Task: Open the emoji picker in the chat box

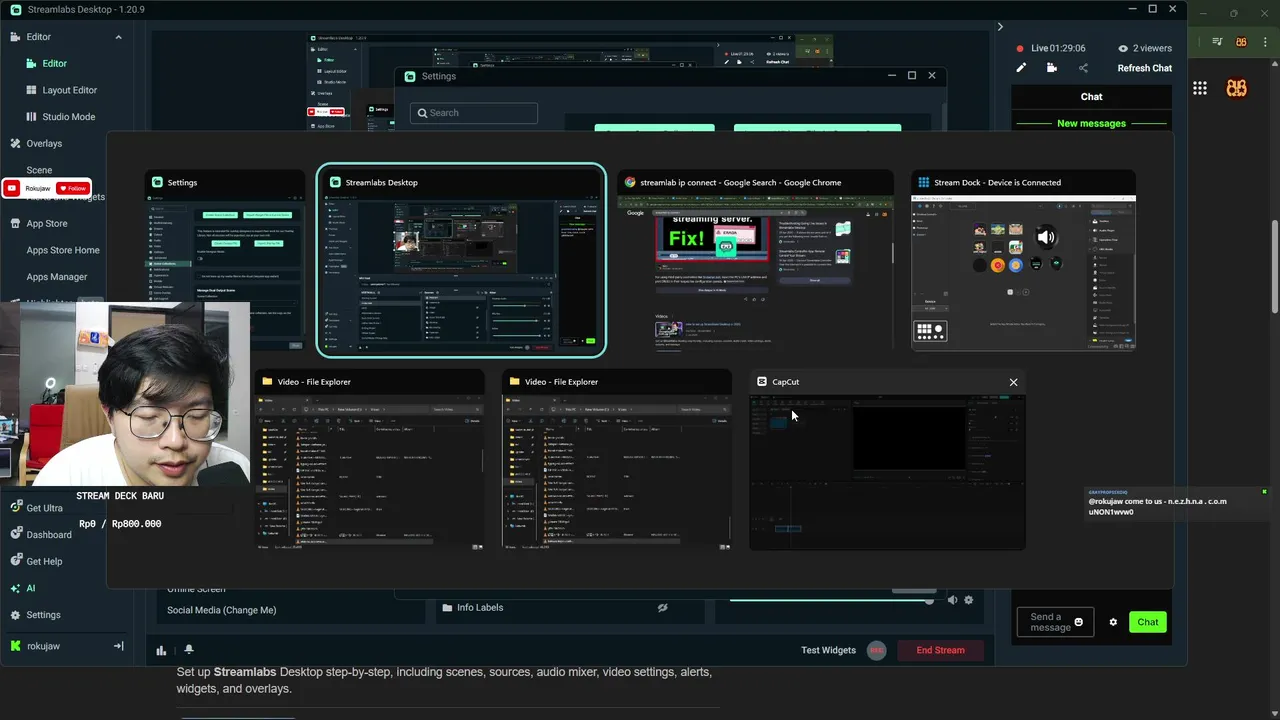Action: [1079, 623]
